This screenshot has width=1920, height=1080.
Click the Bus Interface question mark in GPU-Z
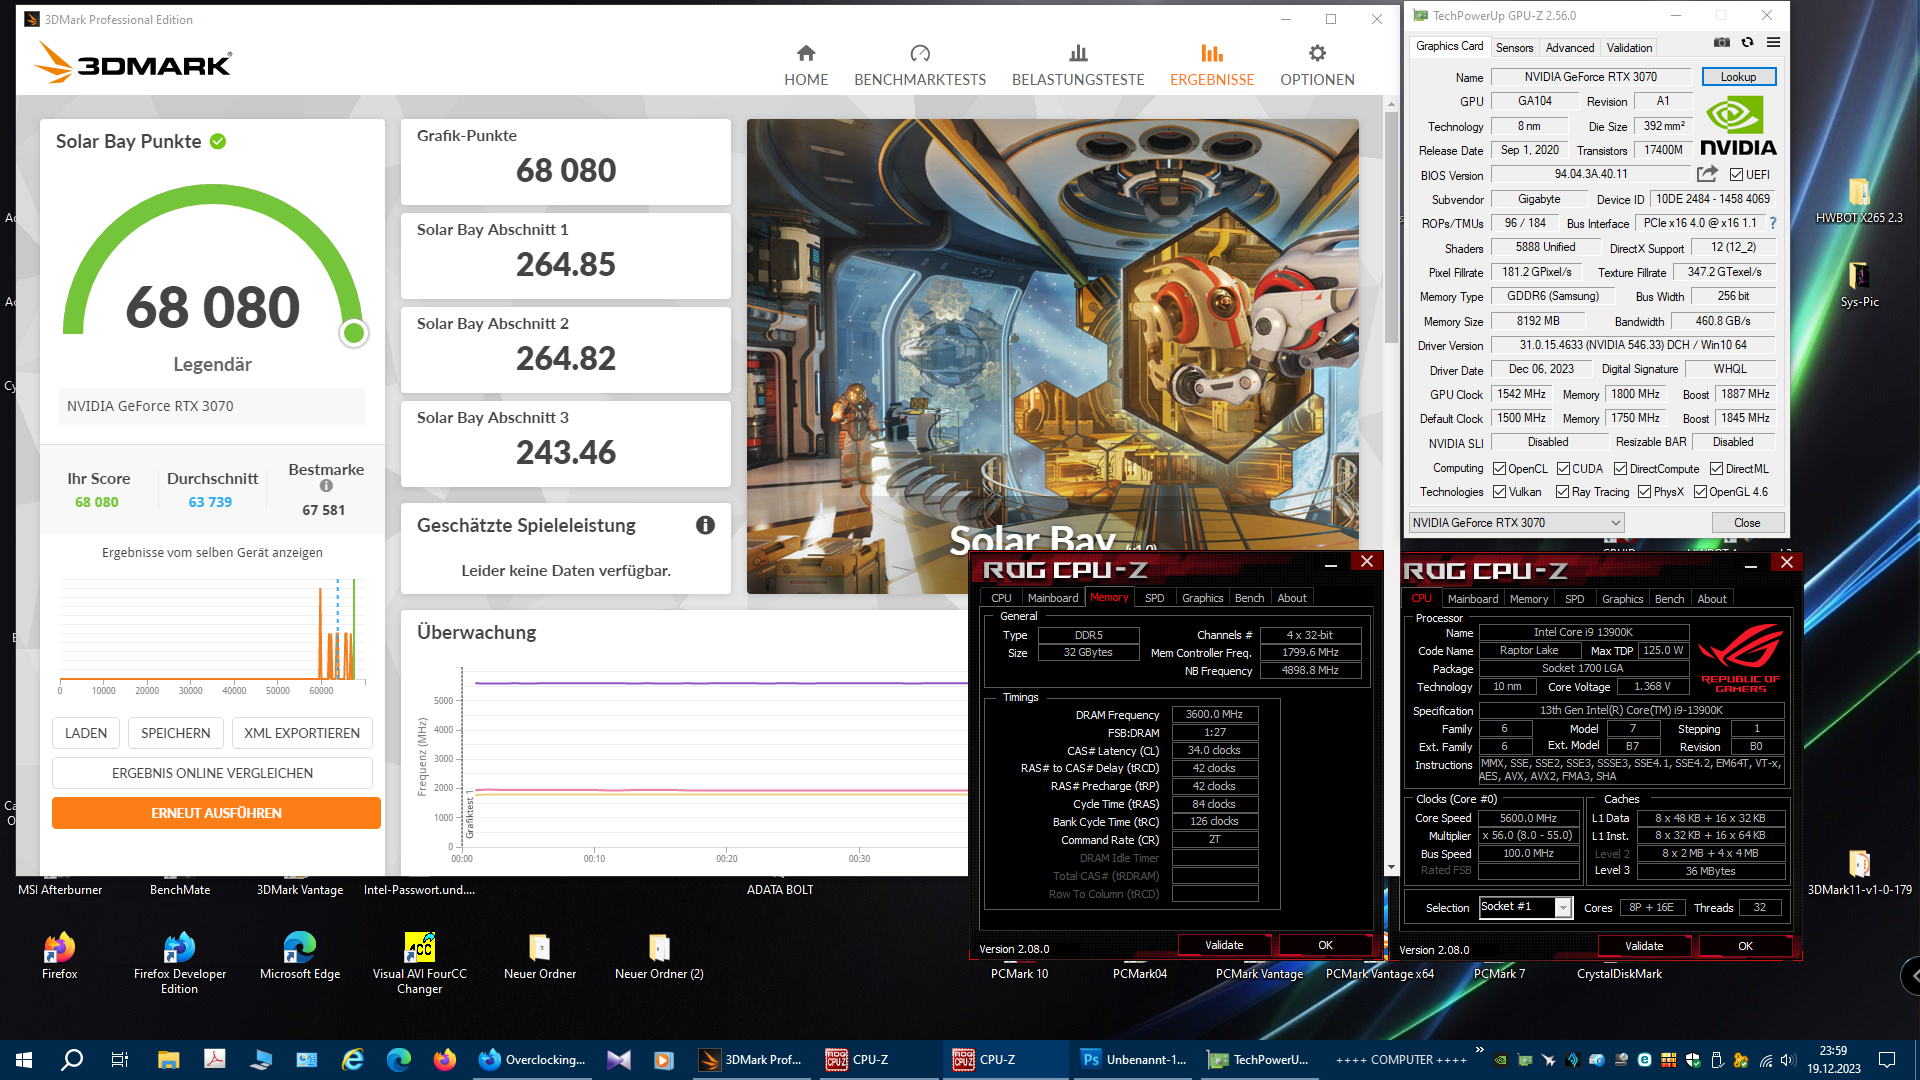pyautogui.click(x=1773, y=223)
